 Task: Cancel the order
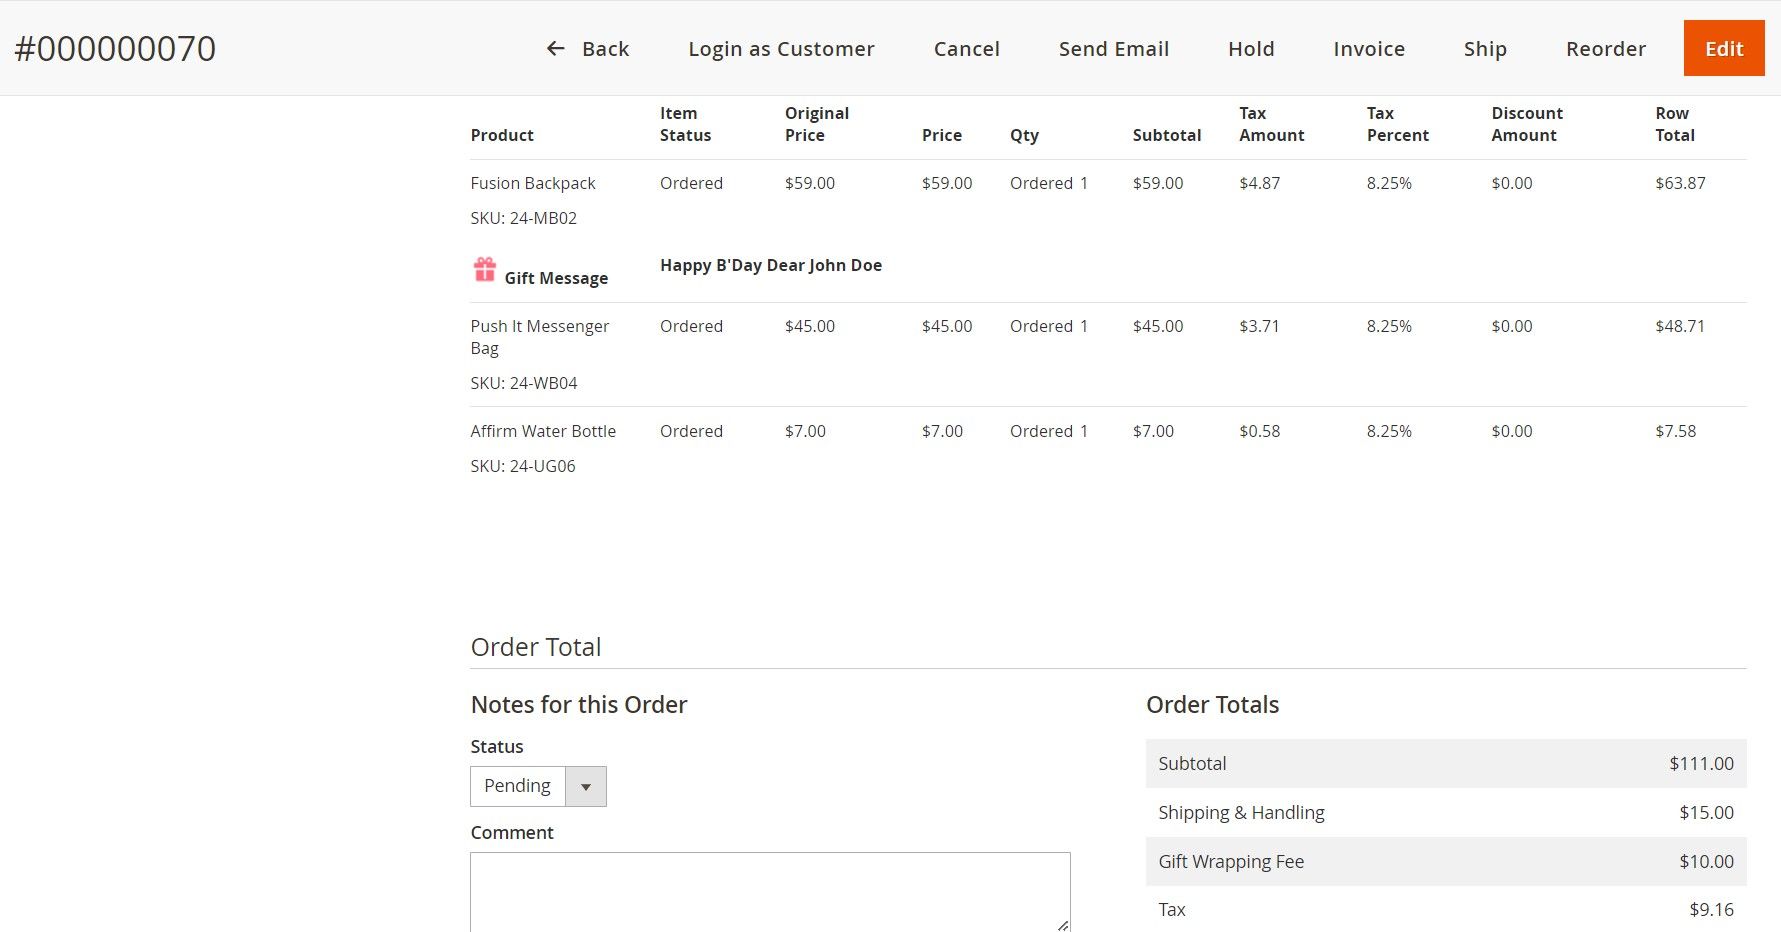coord(966,48)
